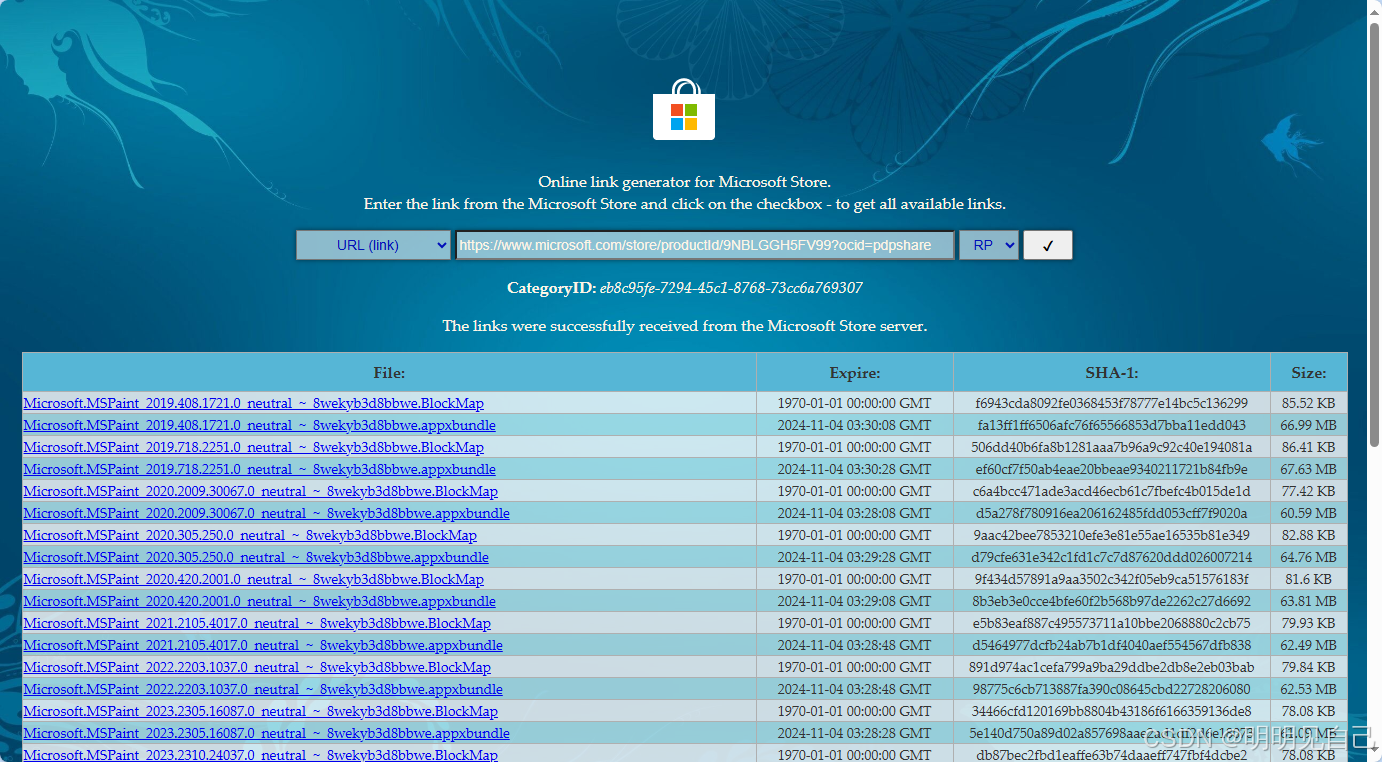Click SHA-1 hash 891d974ac1cefa799a9ba29ddbe2db8e2eb03bab
This screenshot has width=1382, height=762.
[1112, 667]
